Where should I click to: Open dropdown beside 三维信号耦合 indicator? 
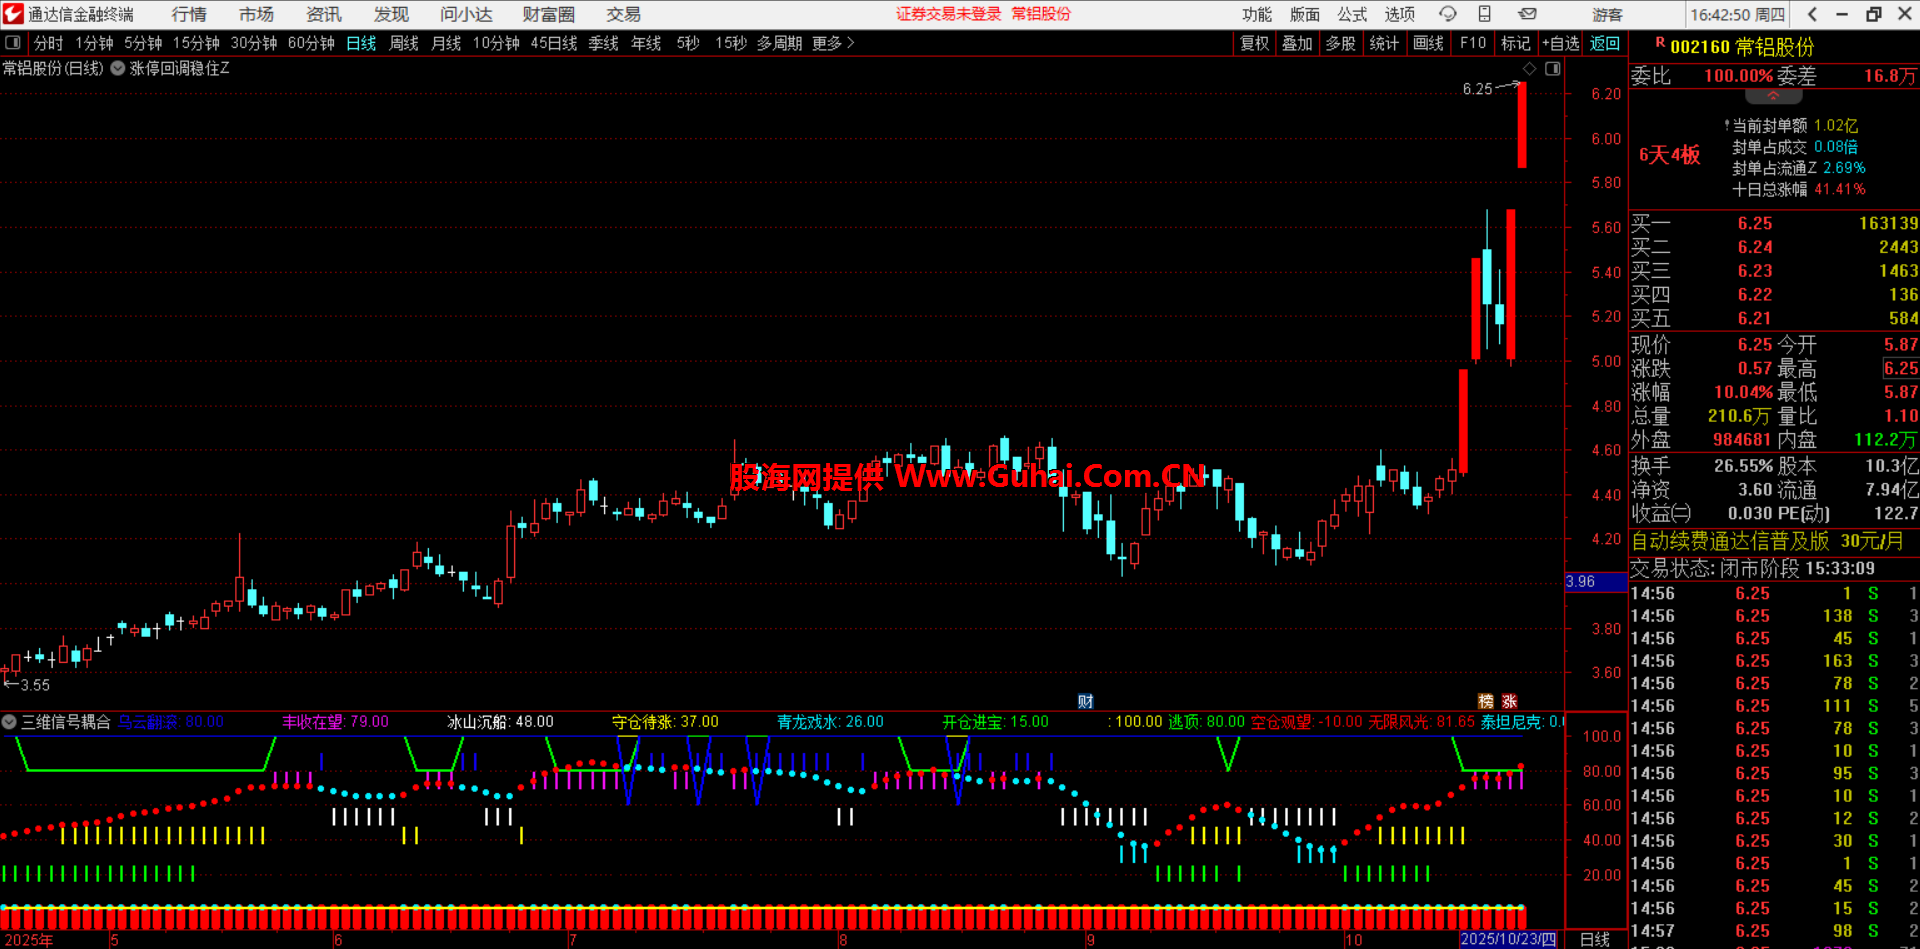click(x=9, y=722)
